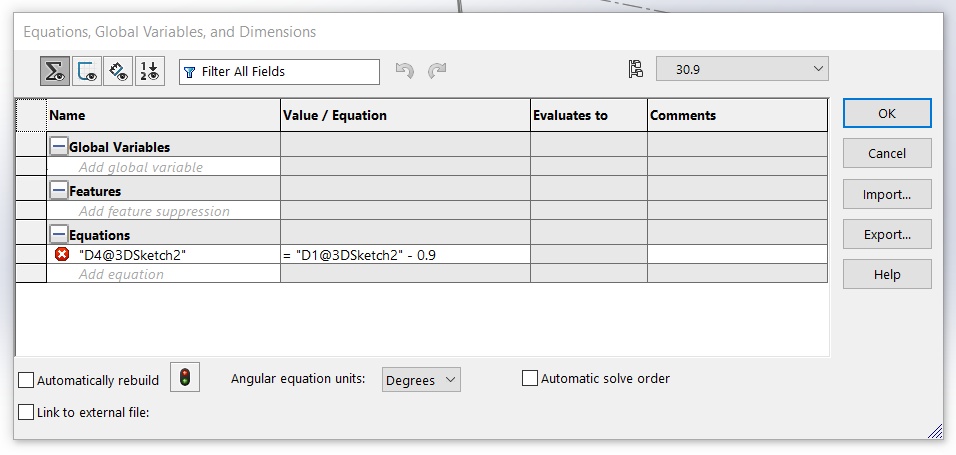Check the Link to external file box

tap(26, 412)
